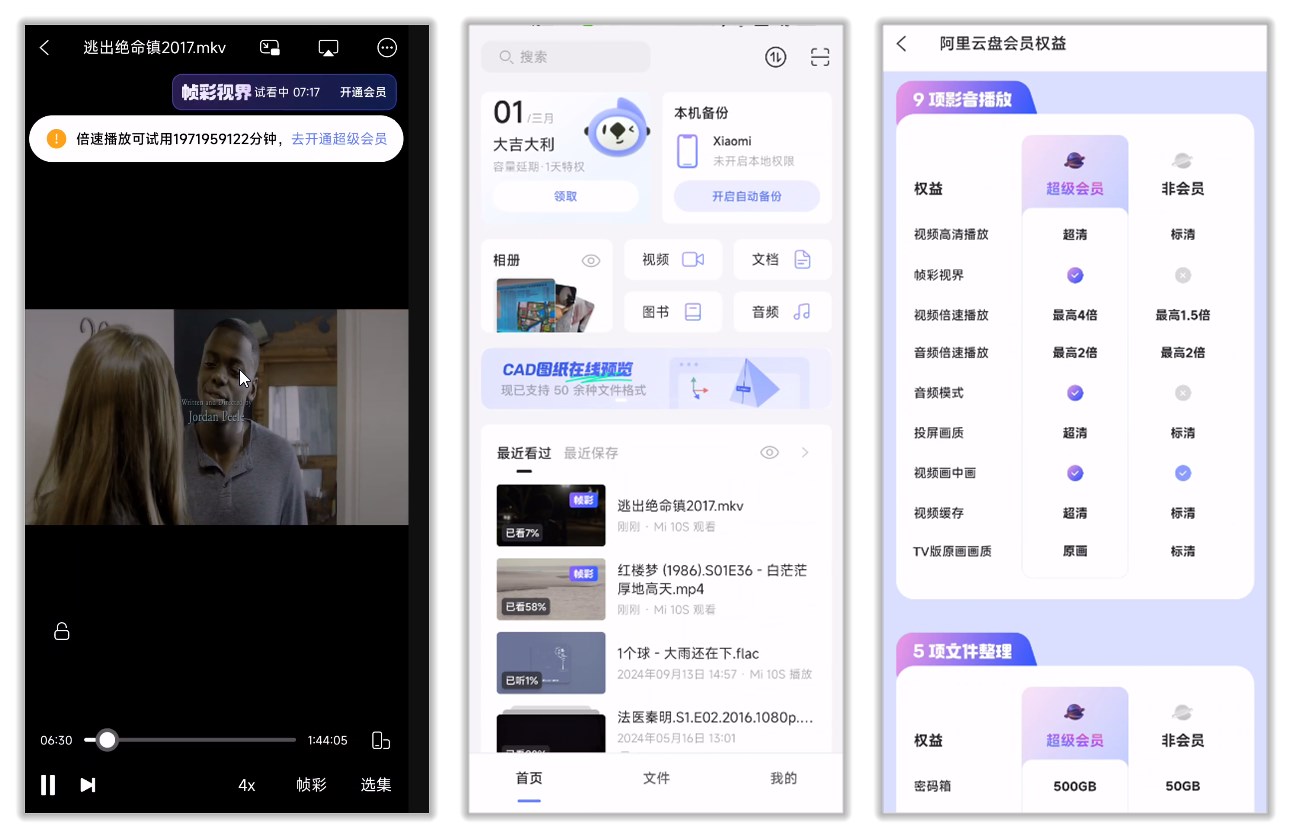Select 超级会员 column in 文件整理 table

click(1075, 725)
